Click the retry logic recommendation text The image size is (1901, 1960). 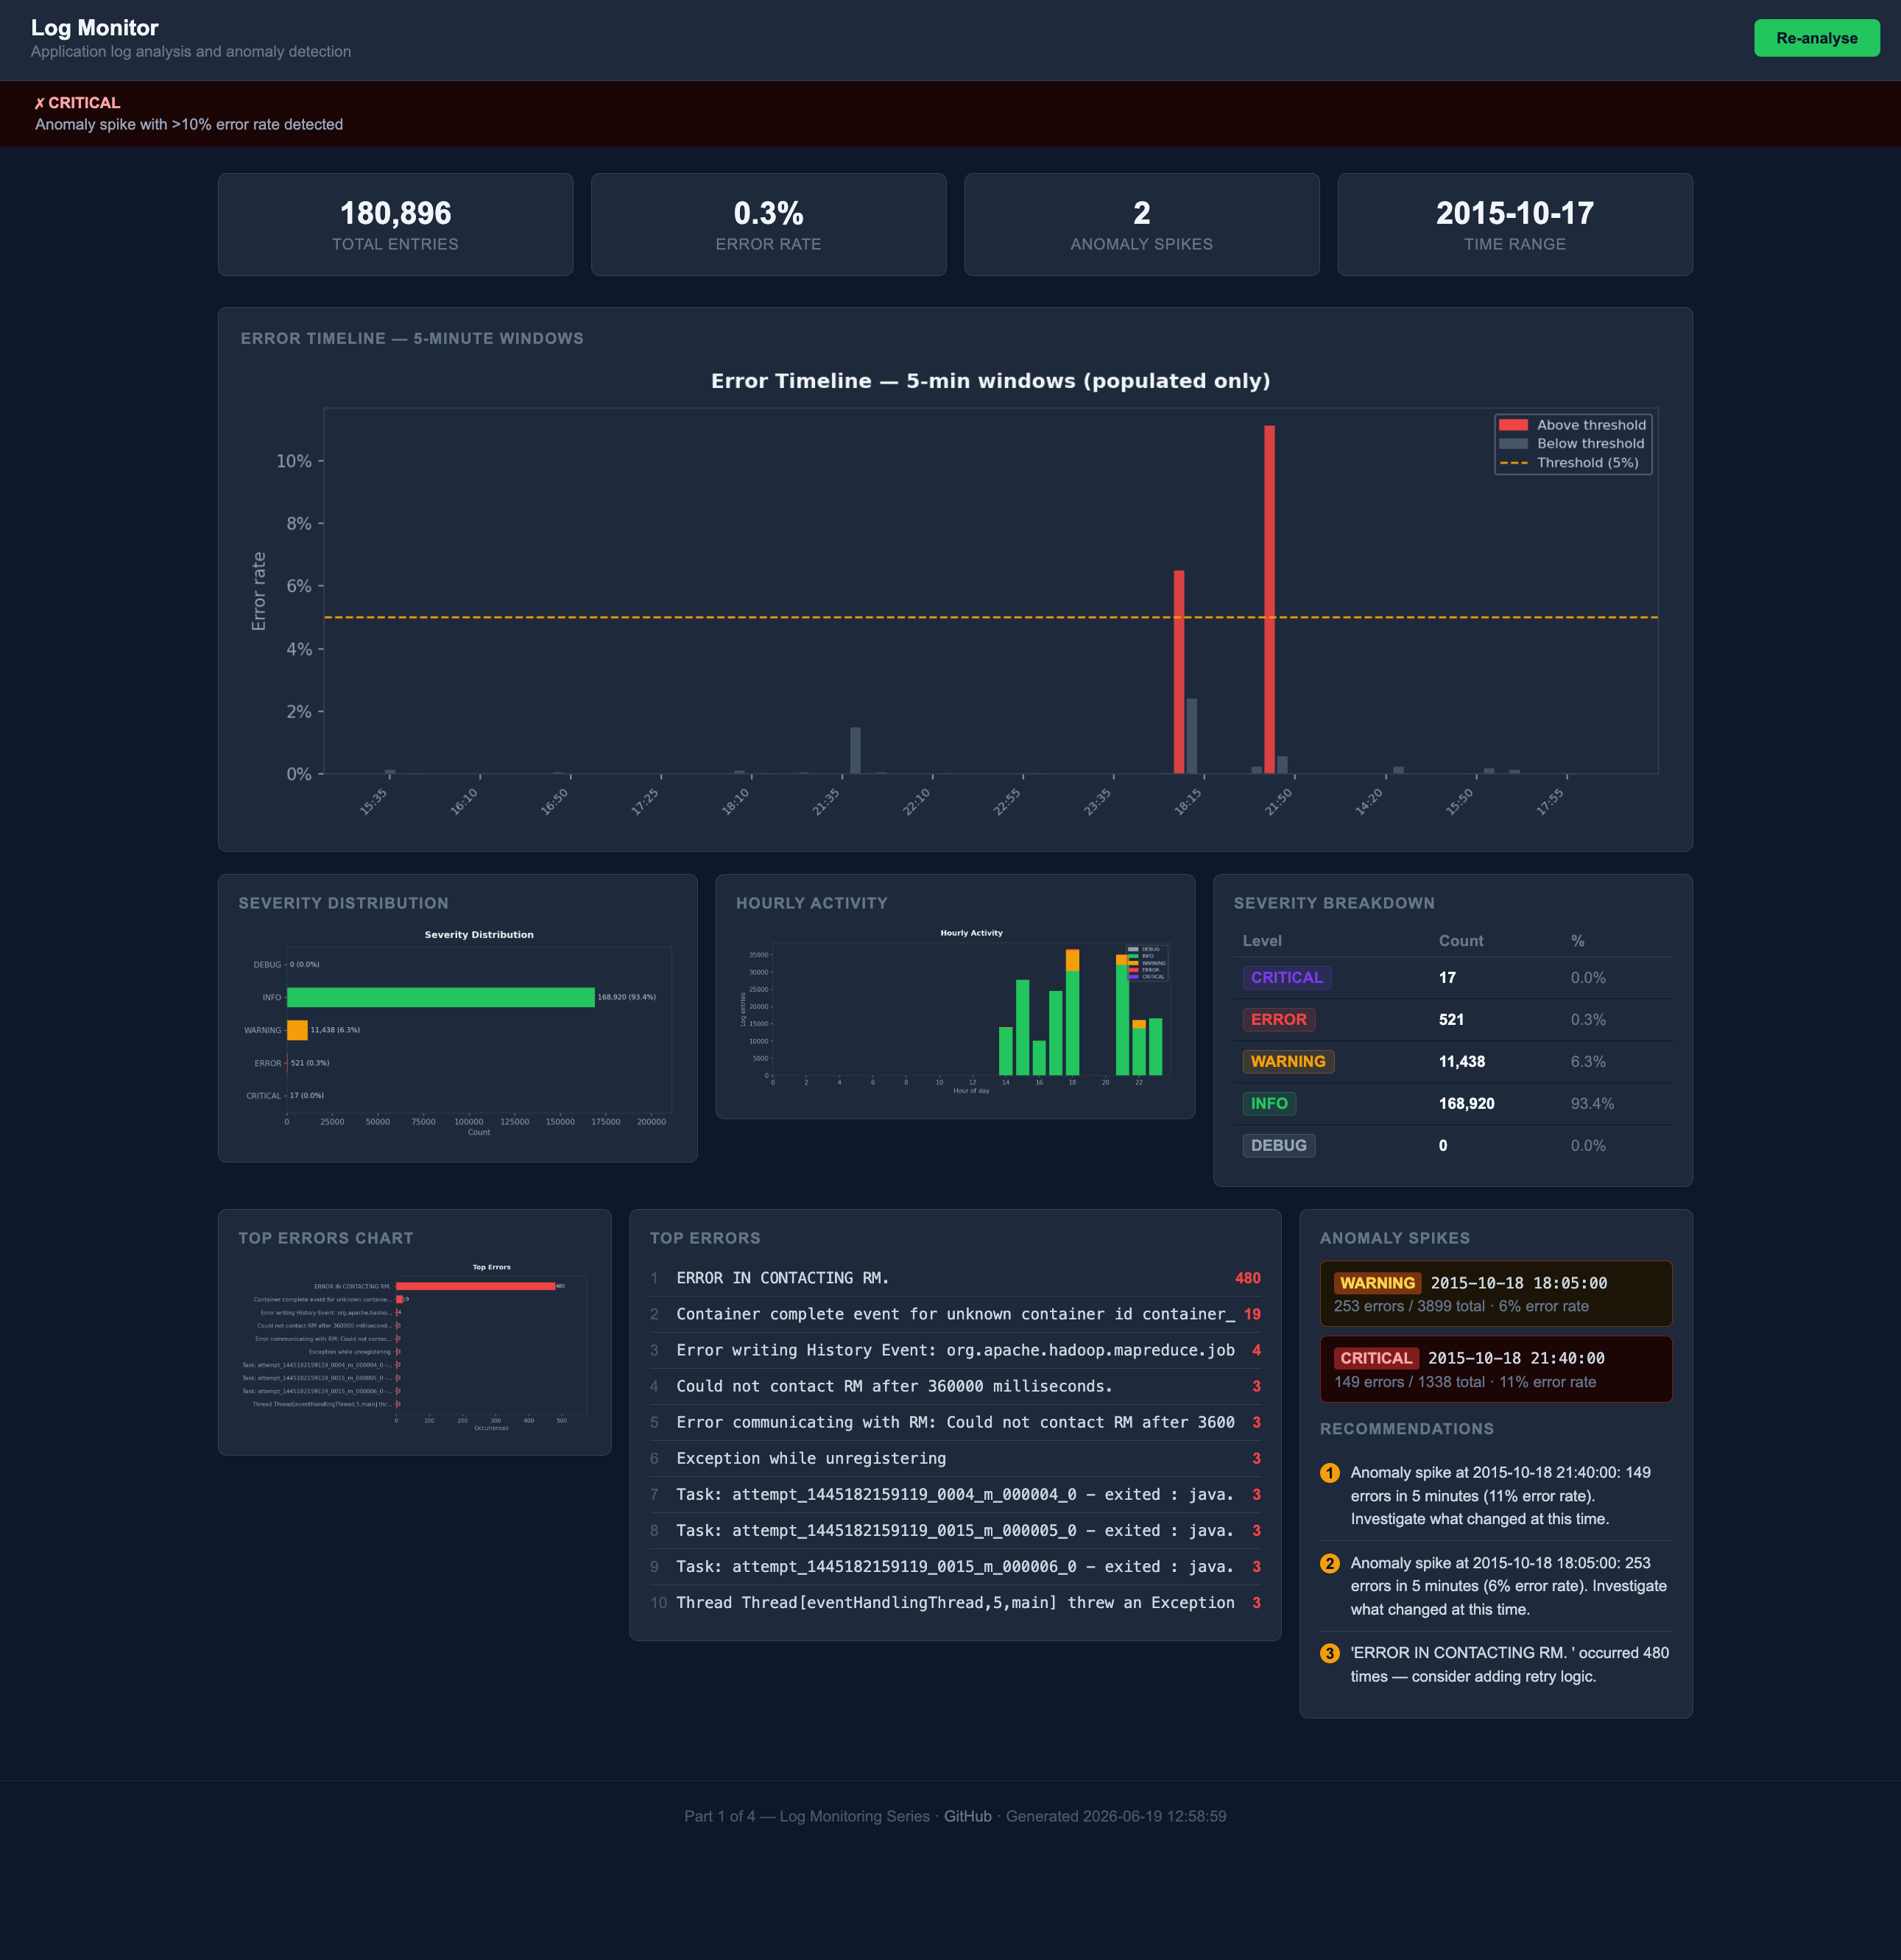coord(1509,1665)
